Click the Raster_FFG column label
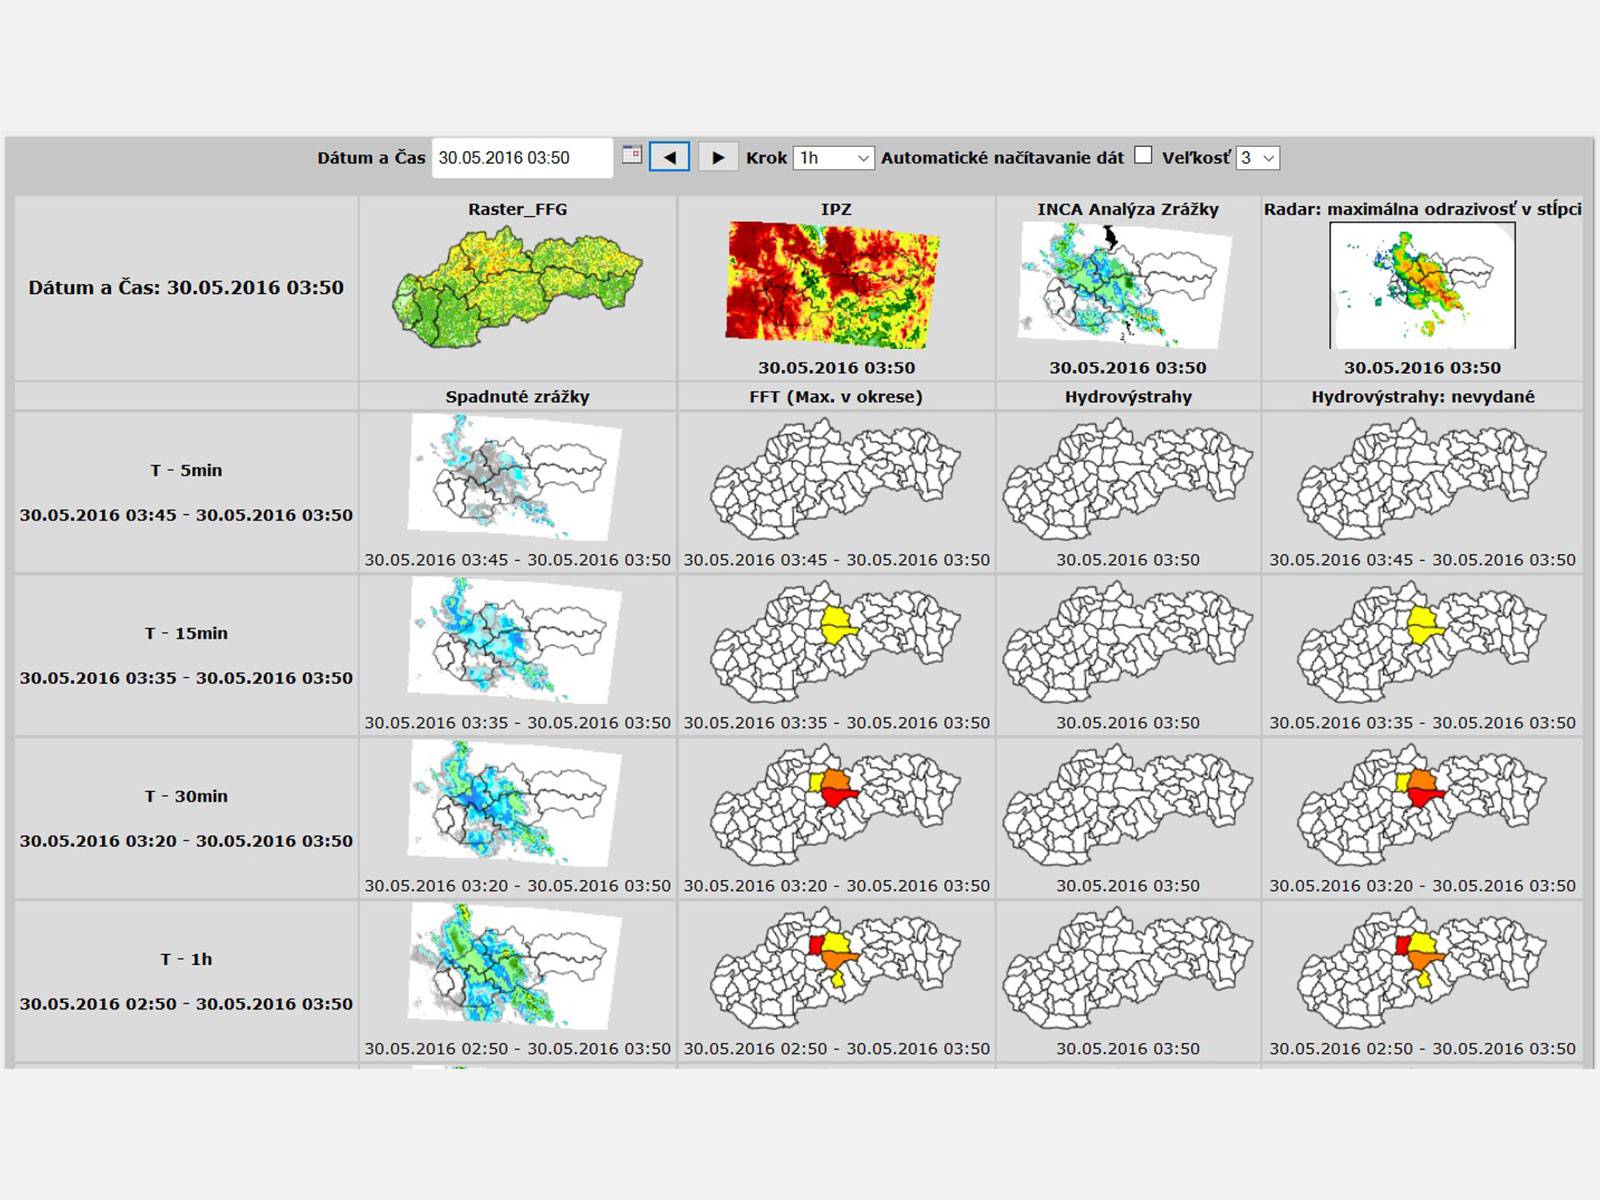 pos(517,209)
